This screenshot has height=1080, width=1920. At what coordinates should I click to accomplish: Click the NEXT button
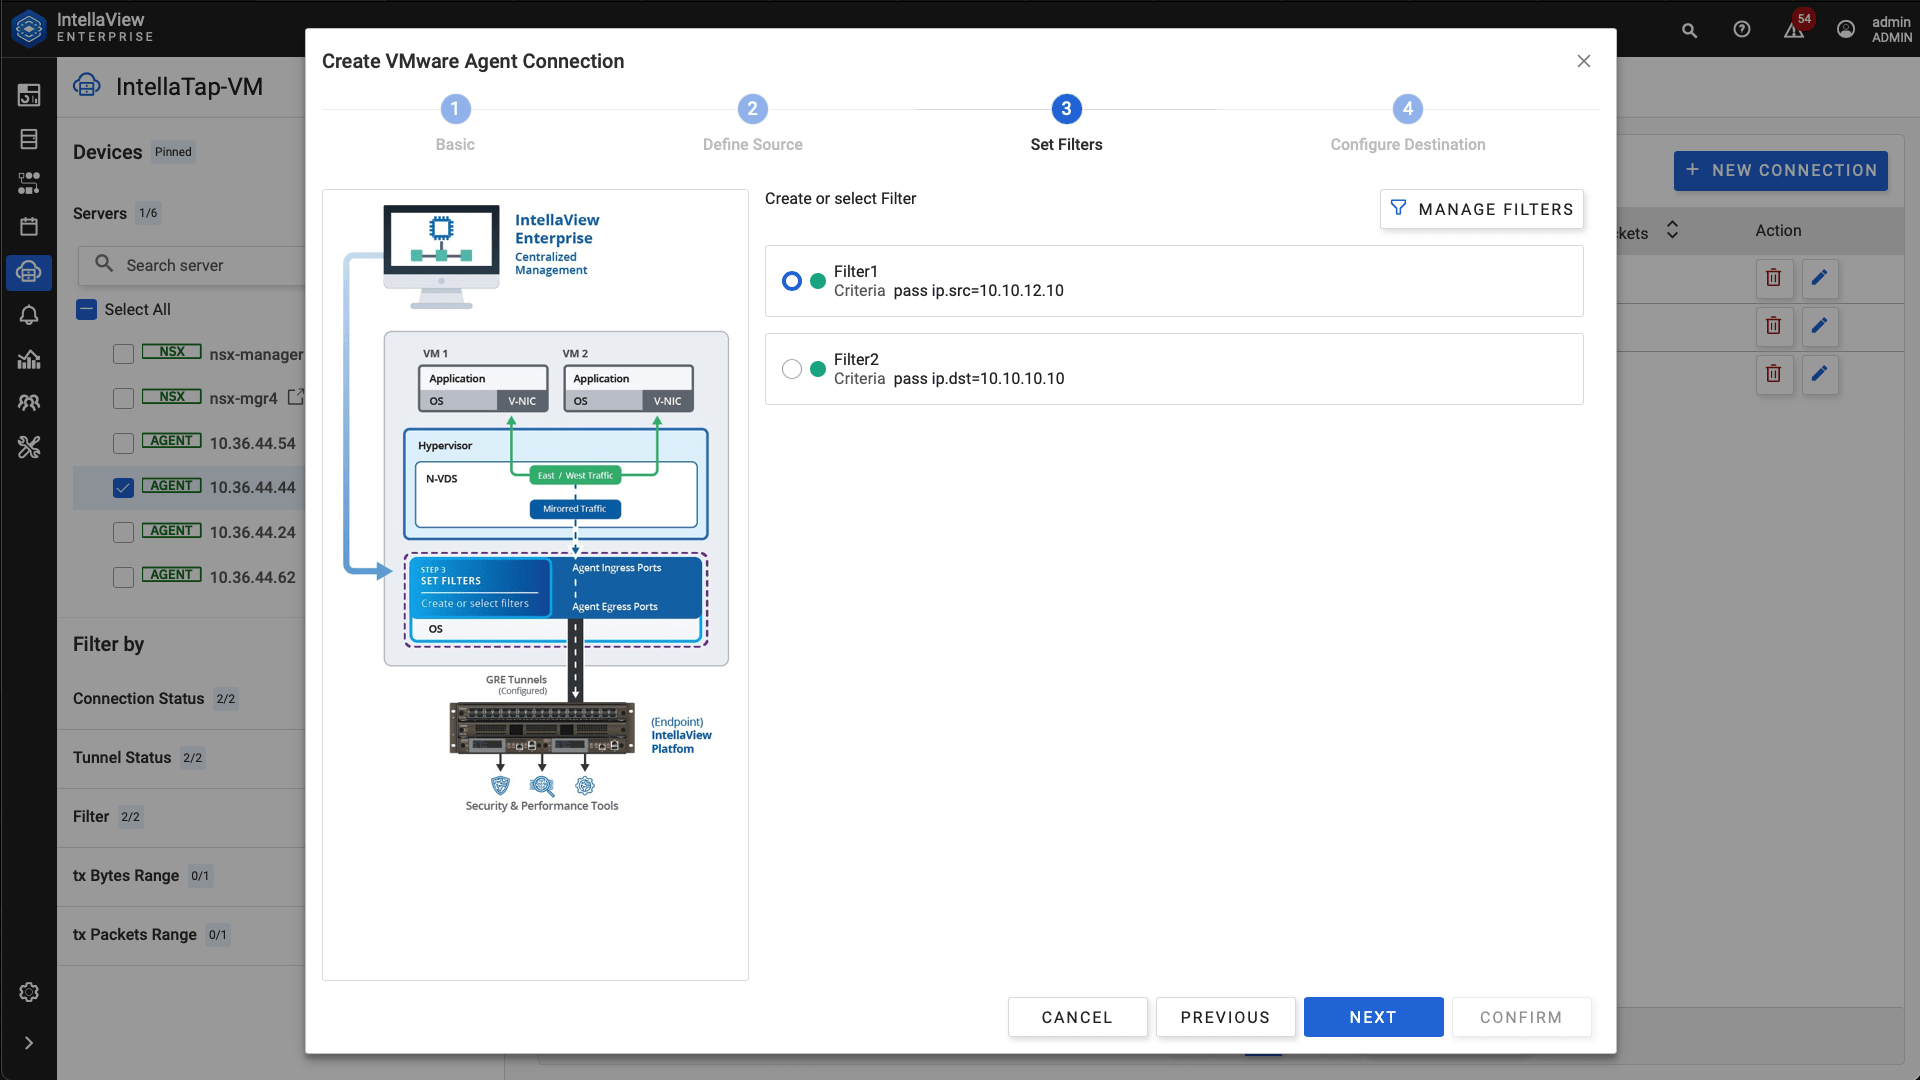[1373, 1017]
